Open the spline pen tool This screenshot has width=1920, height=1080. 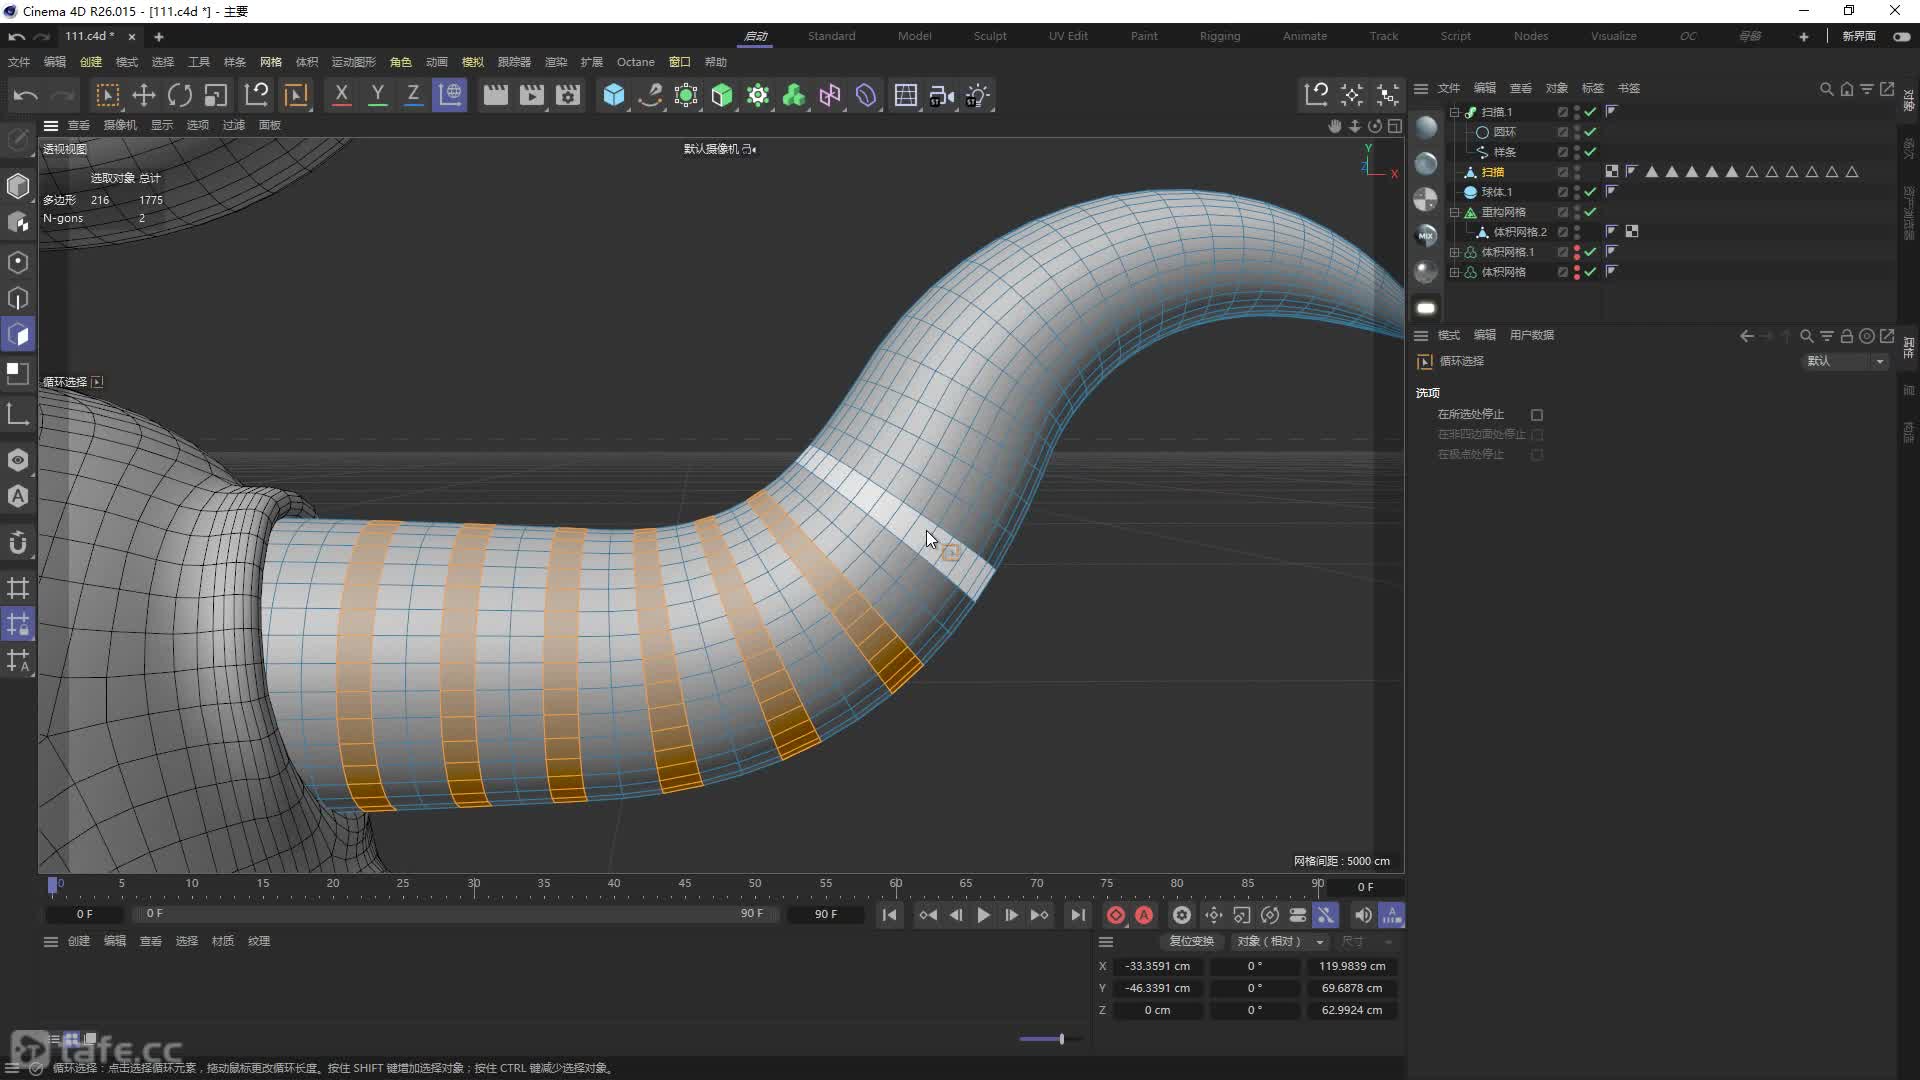tap(650, 95)
